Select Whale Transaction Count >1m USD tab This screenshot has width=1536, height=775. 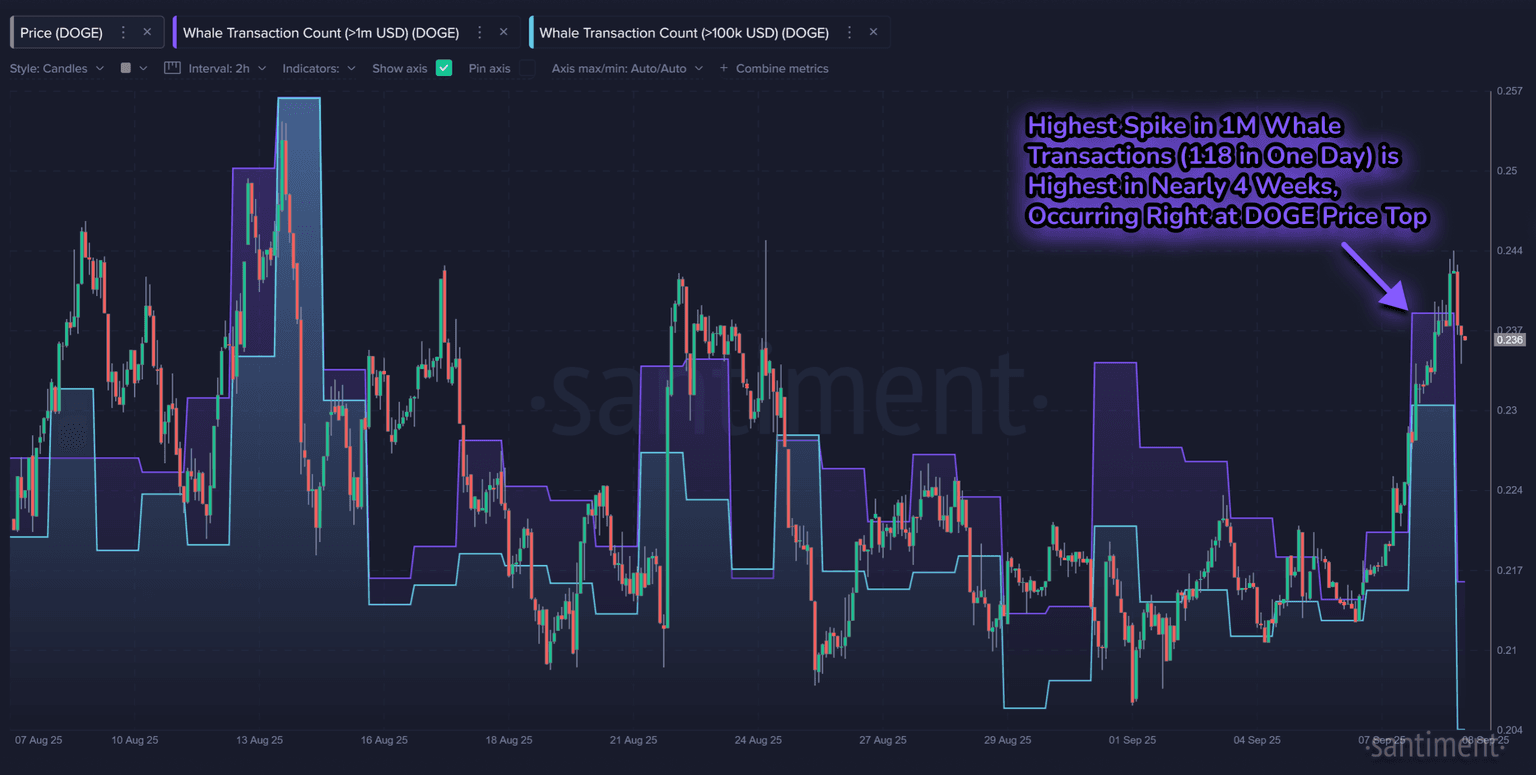coord(320,33)
